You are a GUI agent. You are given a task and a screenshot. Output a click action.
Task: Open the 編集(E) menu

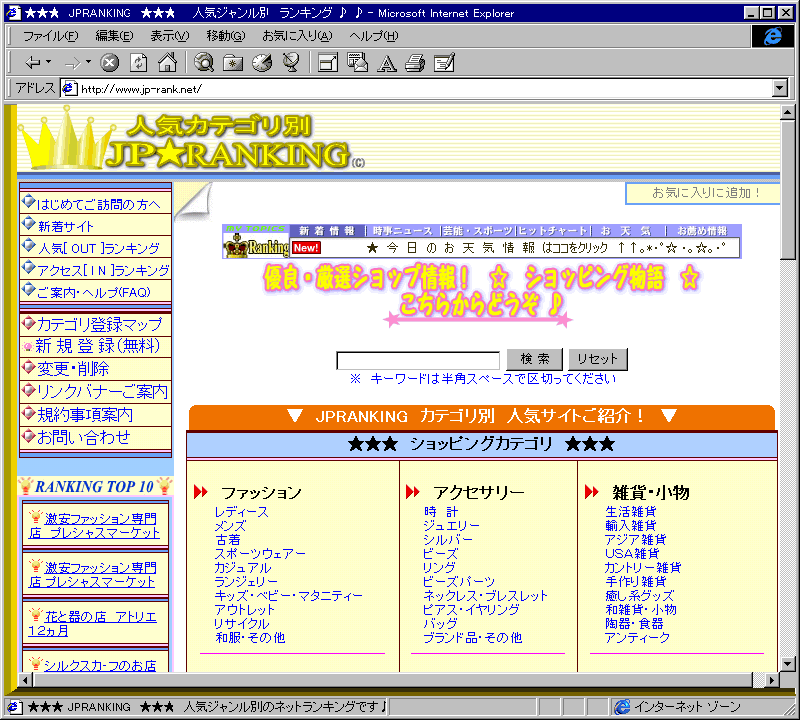click(x=114, y=36)
